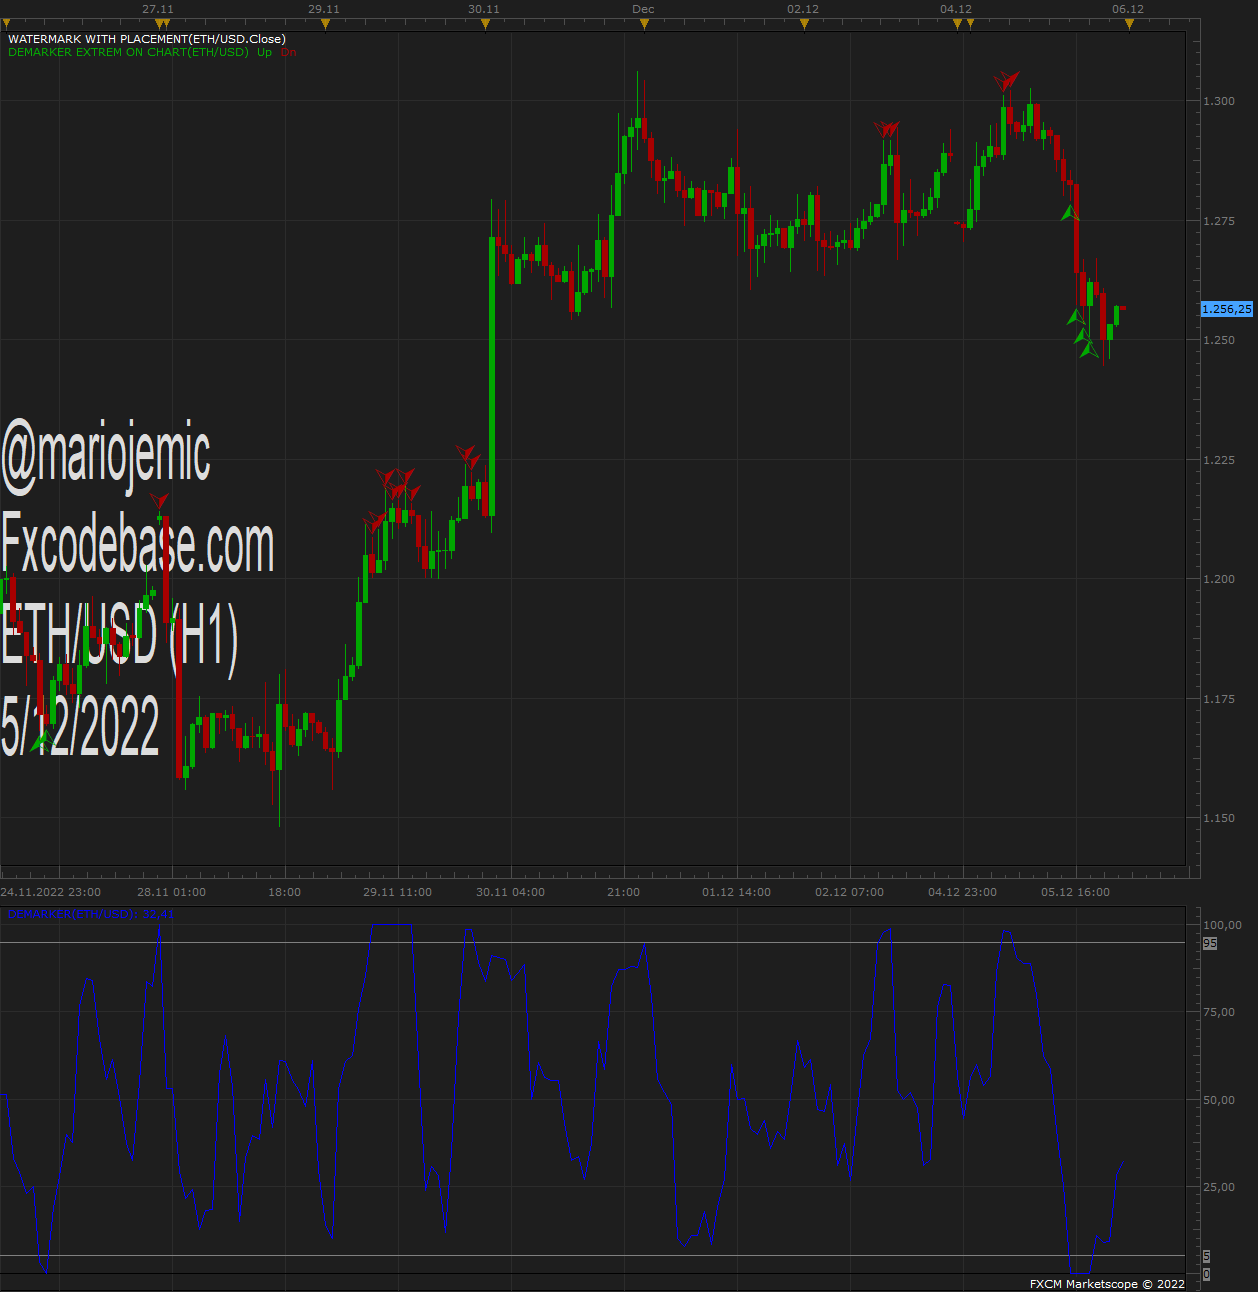Select the DEMARKER(ETH/USD) oscillator label
1258x1292 pixels.
90,915
